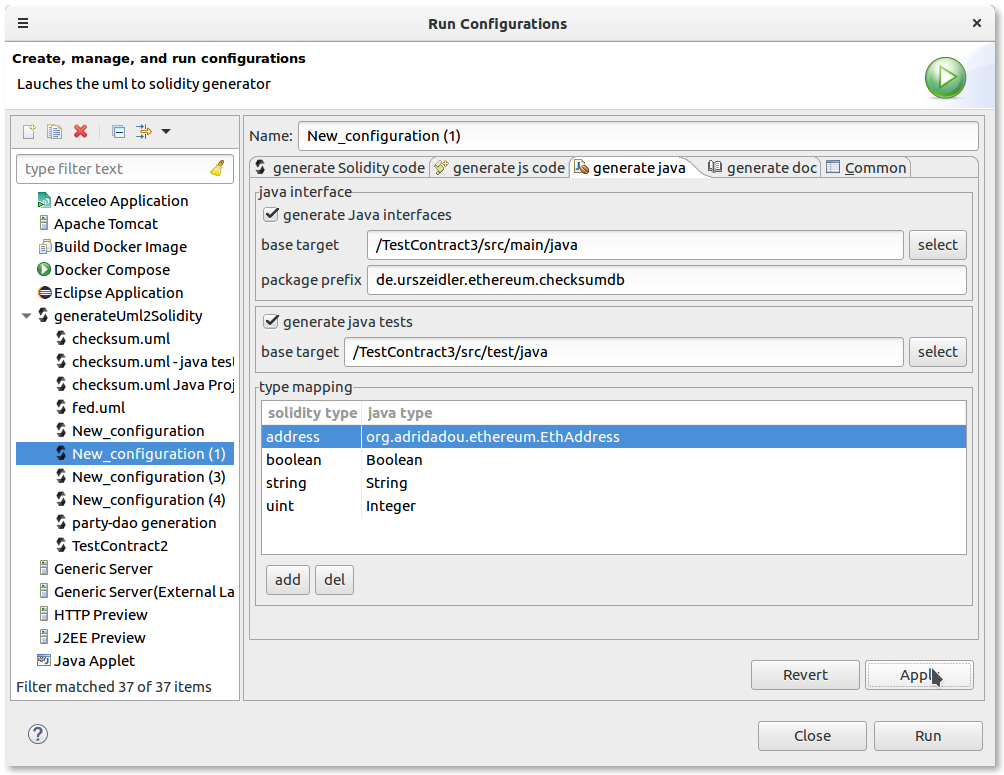Click the del type mapping button

pos(334,580)
